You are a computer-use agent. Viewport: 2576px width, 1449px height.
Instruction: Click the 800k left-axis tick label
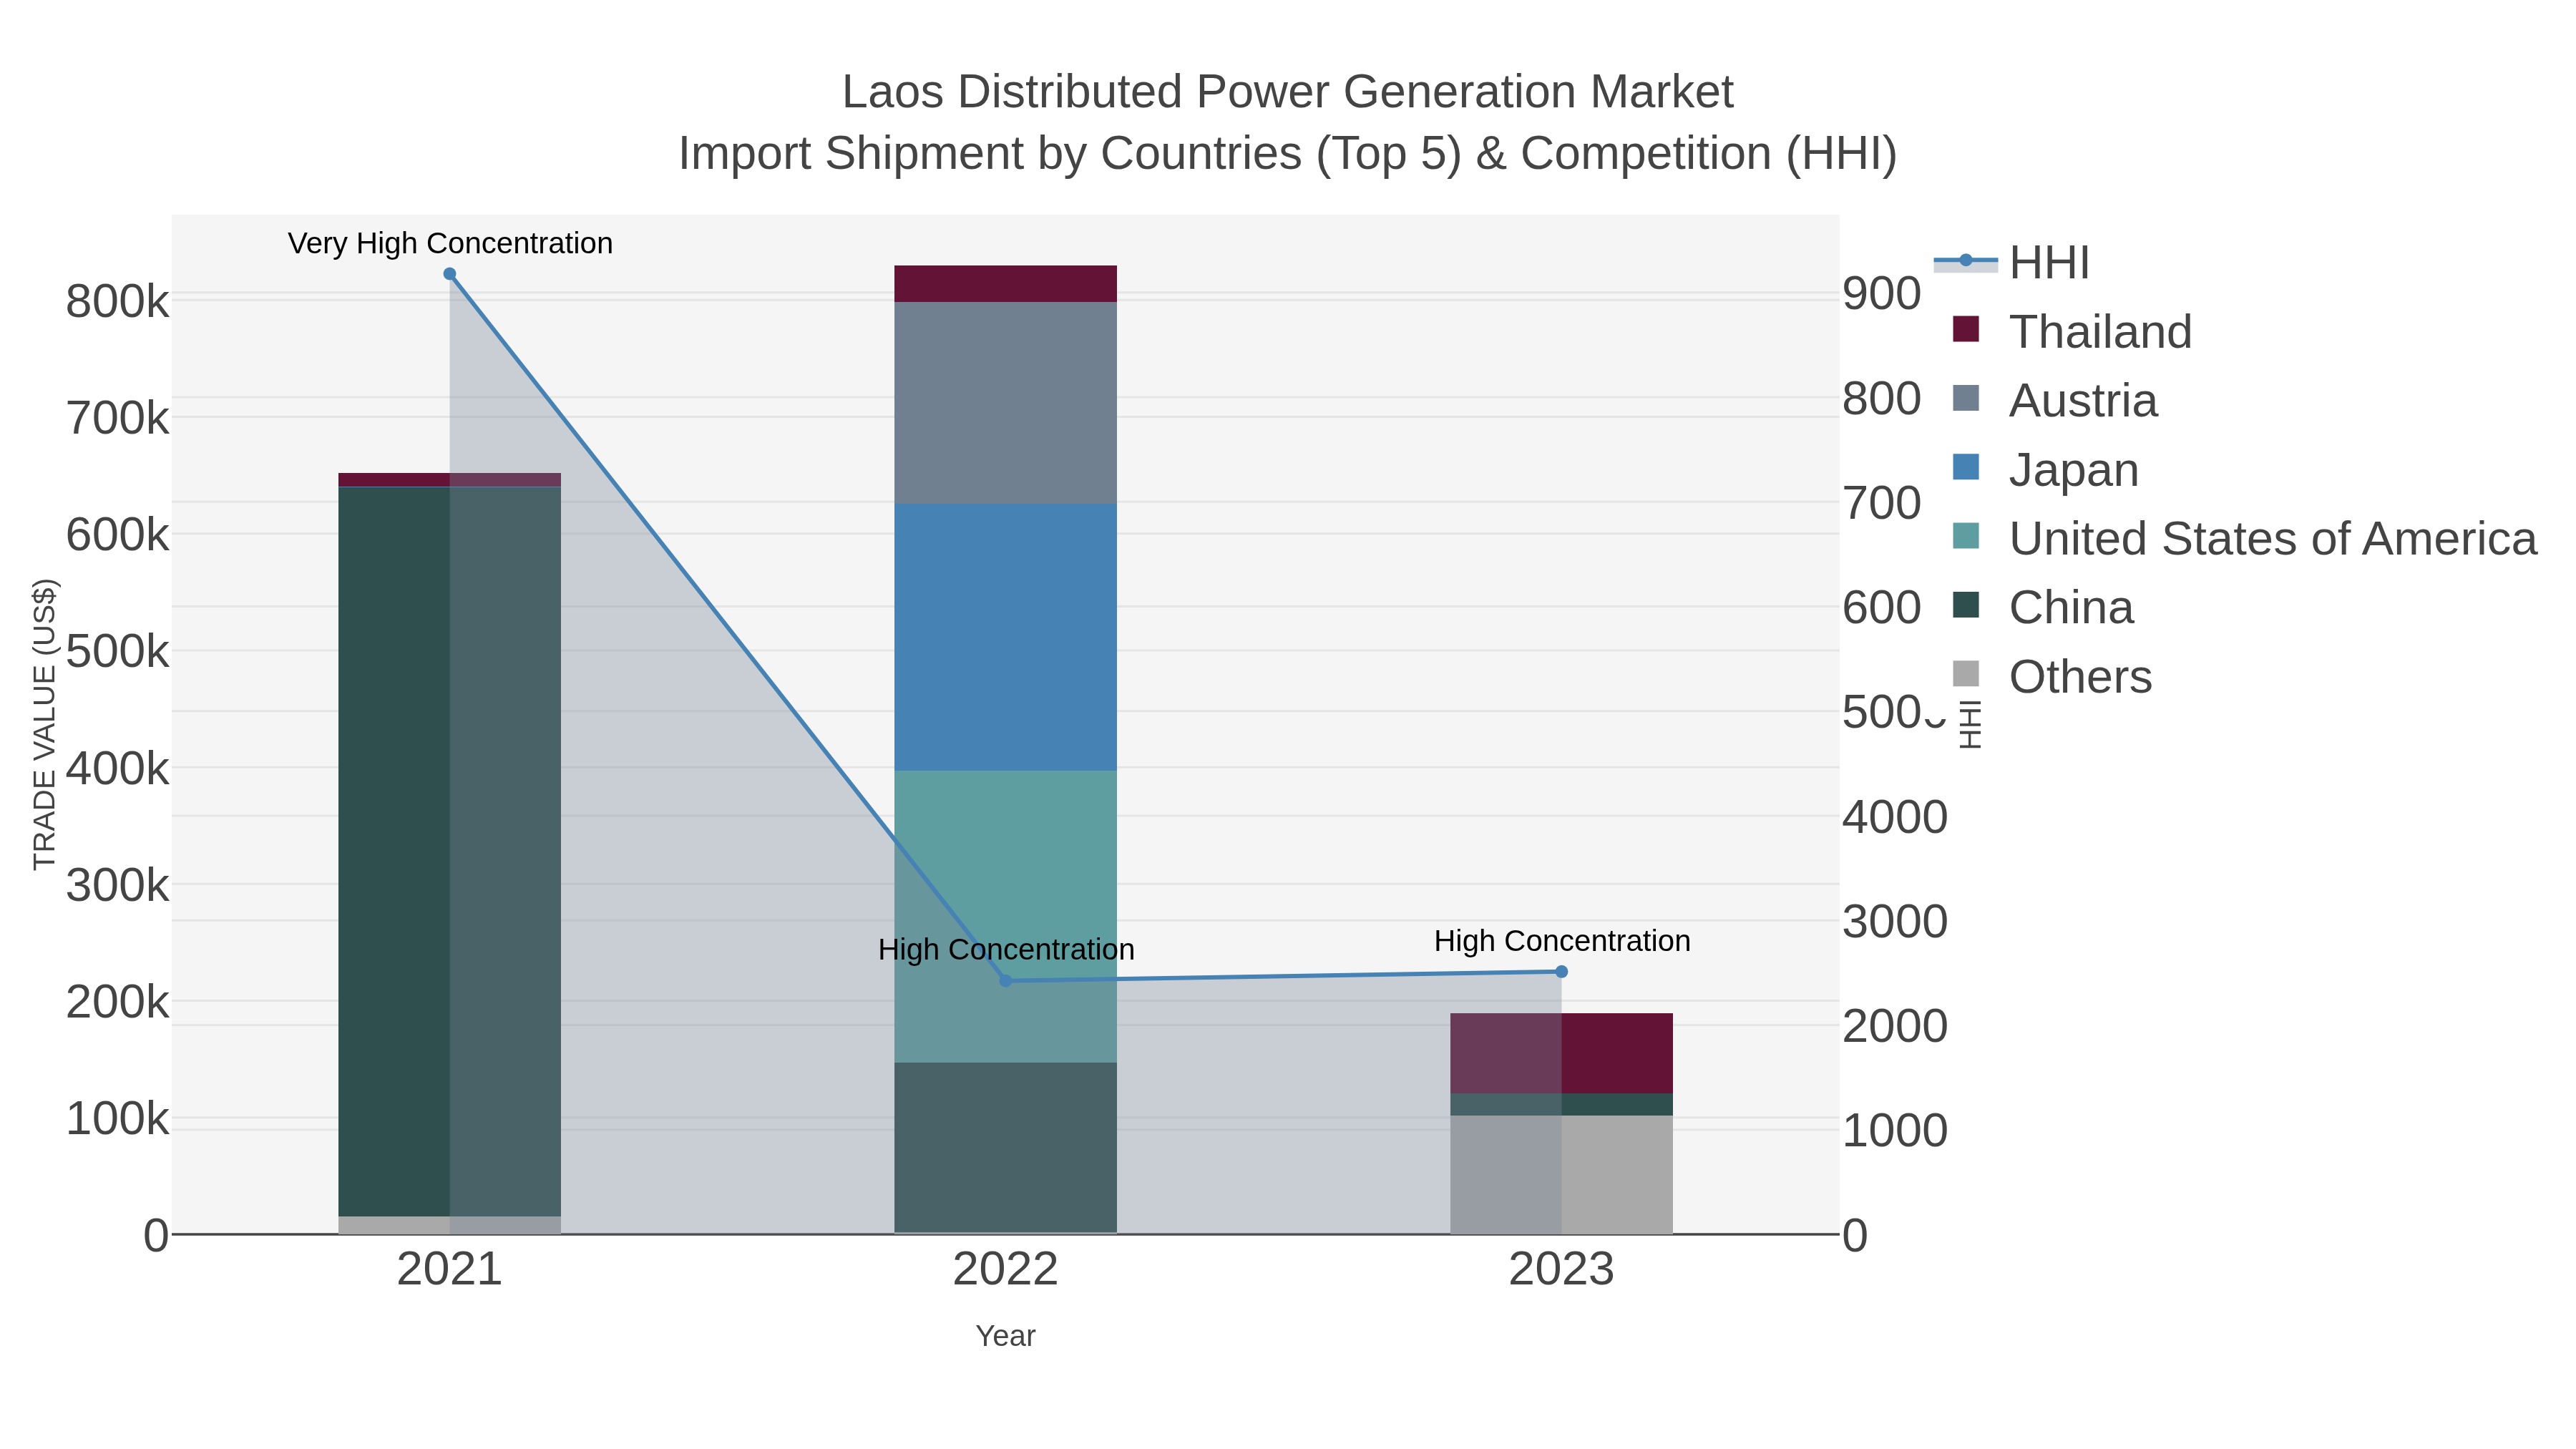(x=118, y=301)
